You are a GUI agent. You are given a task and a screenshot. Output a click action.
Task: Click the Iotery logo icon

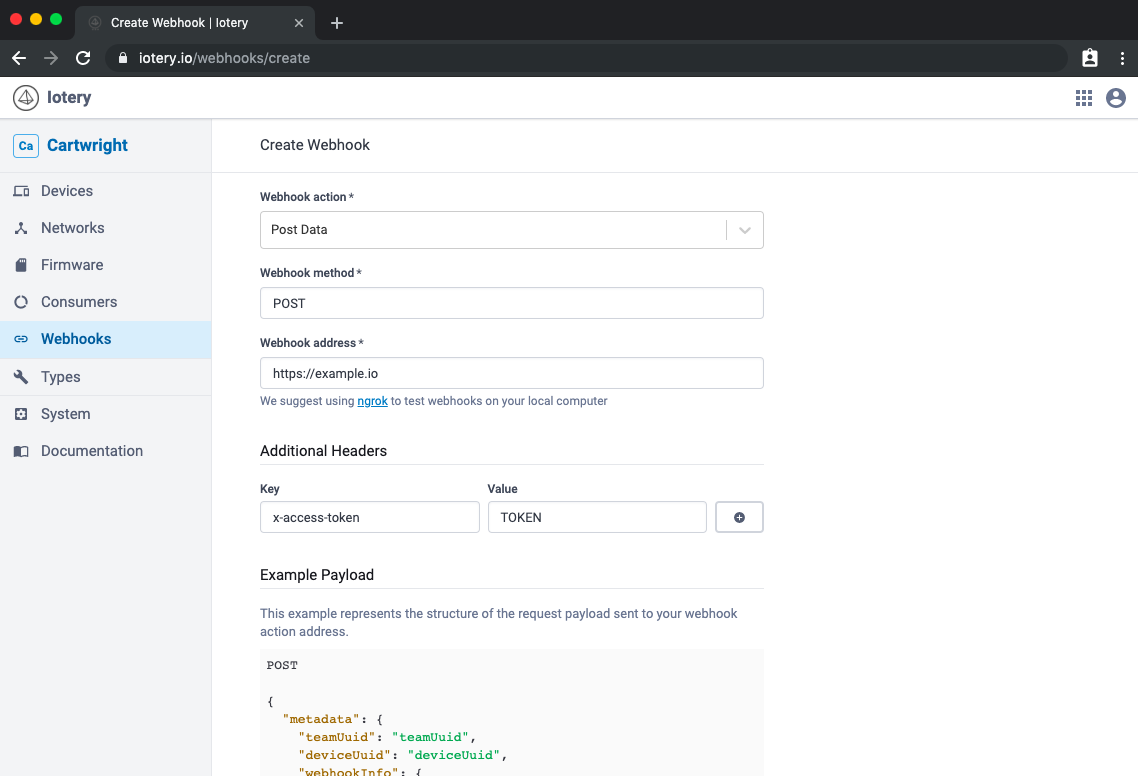point(26,97)
